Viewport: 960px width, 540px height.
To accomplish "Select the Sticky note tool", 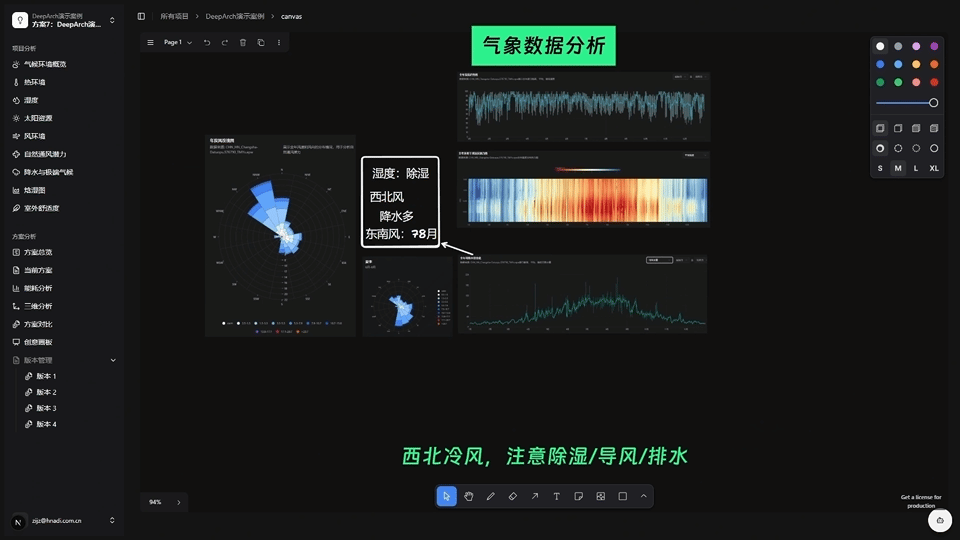I will point(579,496).
